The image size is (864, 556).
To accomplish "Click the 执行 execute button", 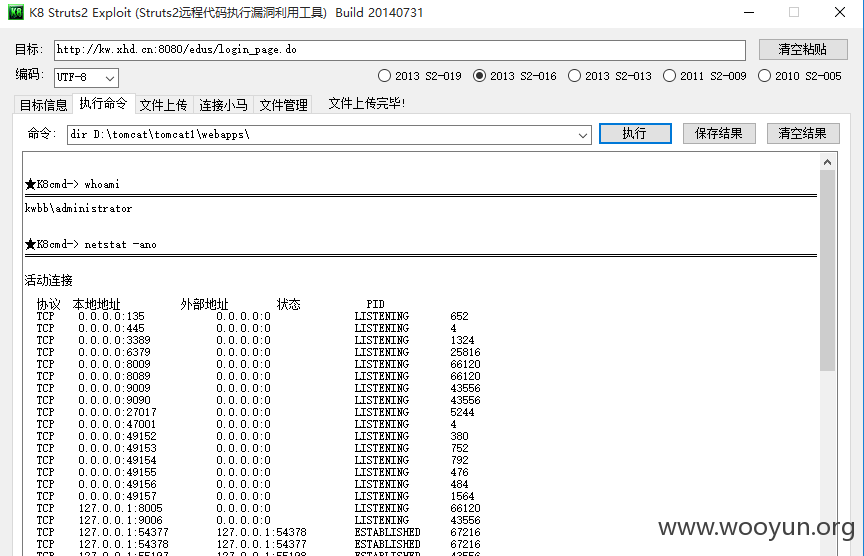I will 635,133.
